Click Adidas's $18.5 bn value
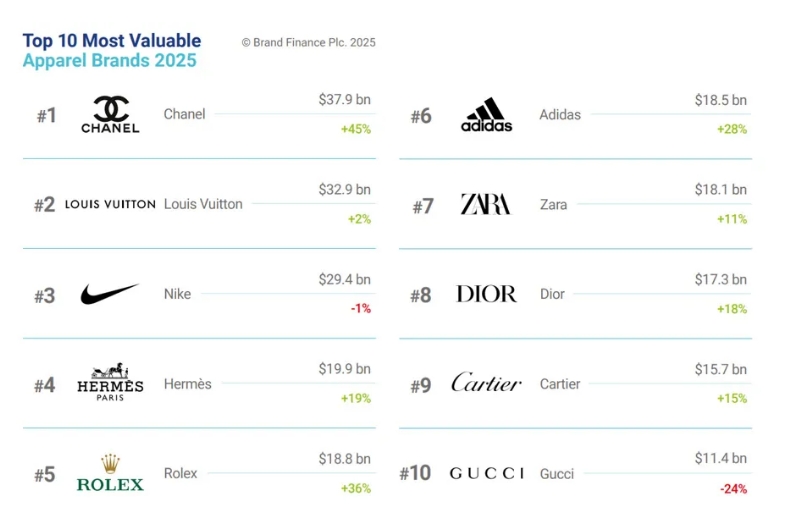Image resolution: width=791 pixels, height=524 pixels. 720,100
